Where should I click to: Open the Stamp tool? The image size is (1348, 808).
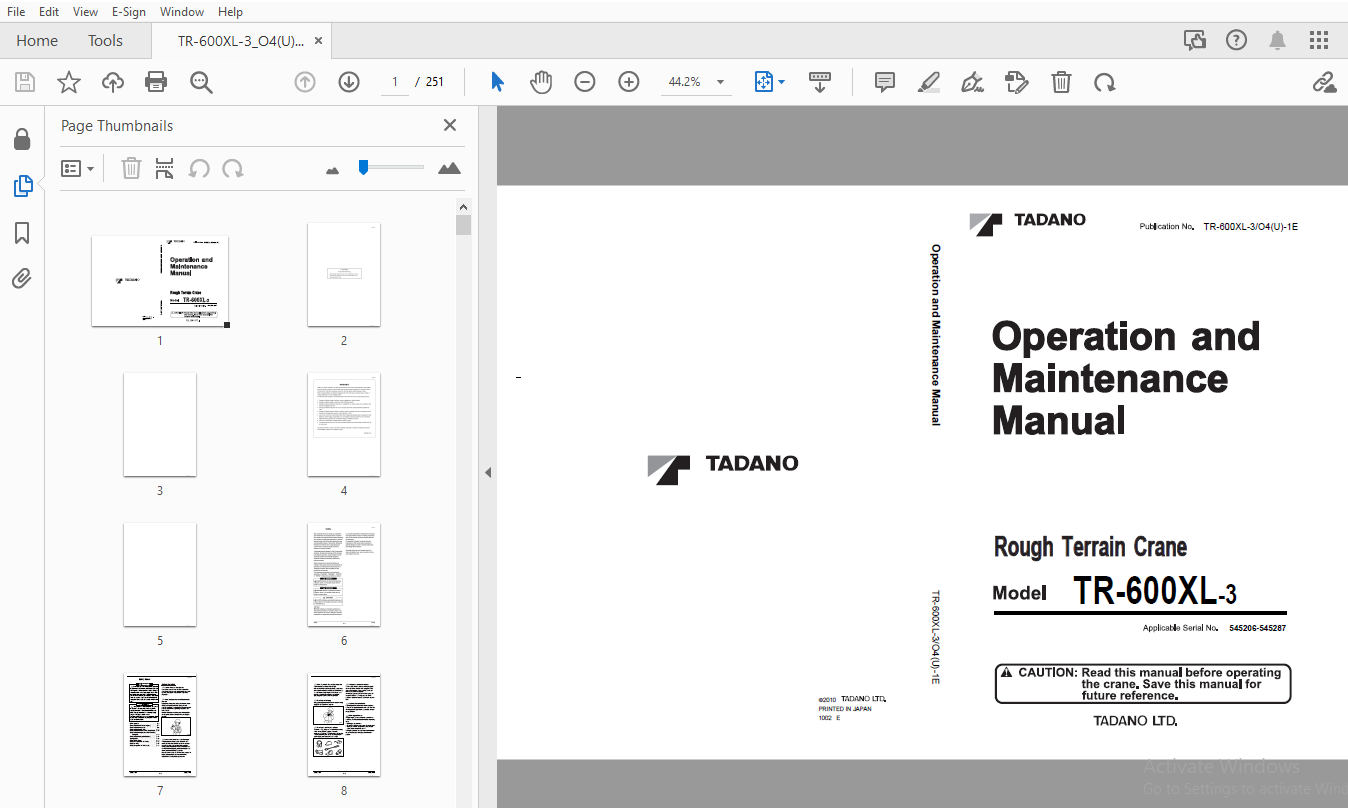pos(1017,82)
